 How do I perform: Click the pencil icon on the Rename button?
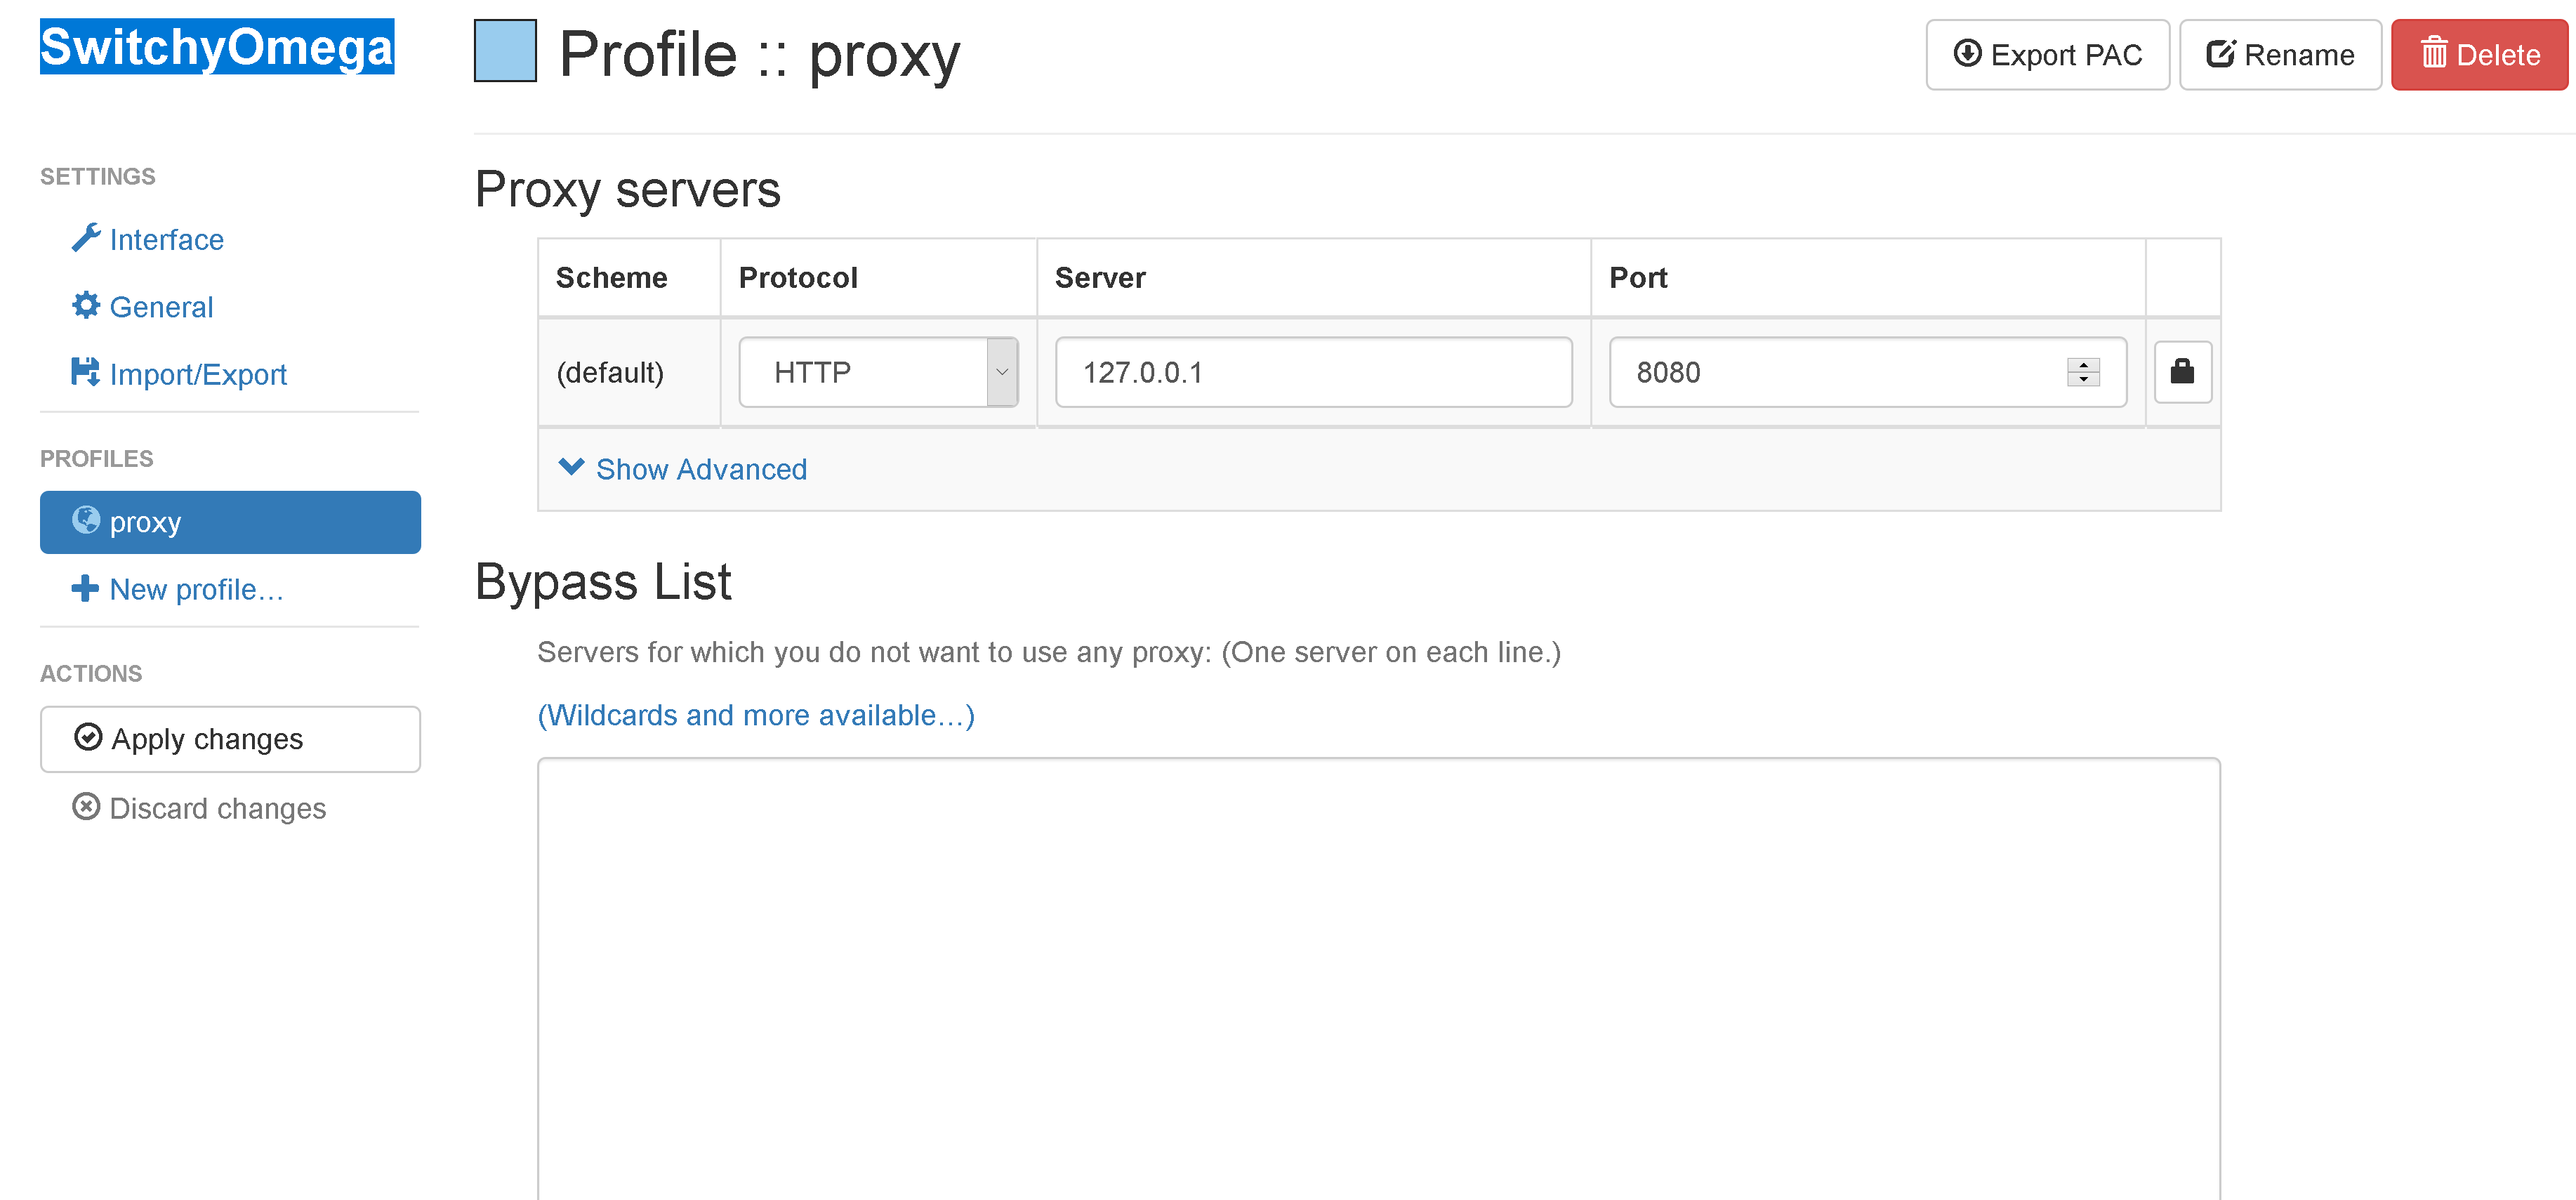click(2222, 54)
